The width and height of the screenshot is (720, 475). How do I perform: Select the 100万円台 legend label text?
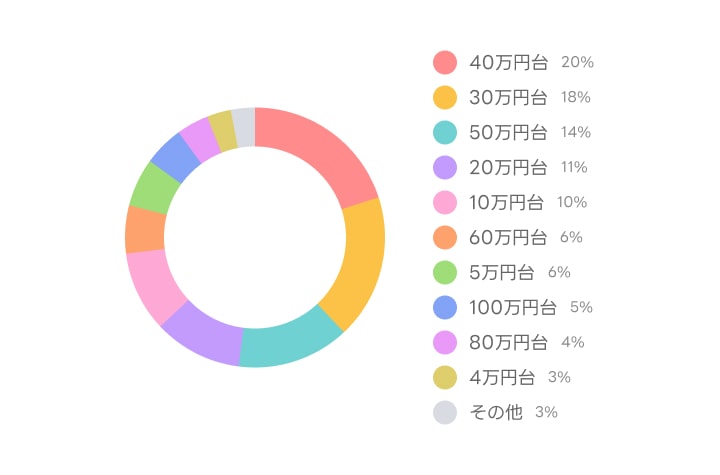click(513, 307)
